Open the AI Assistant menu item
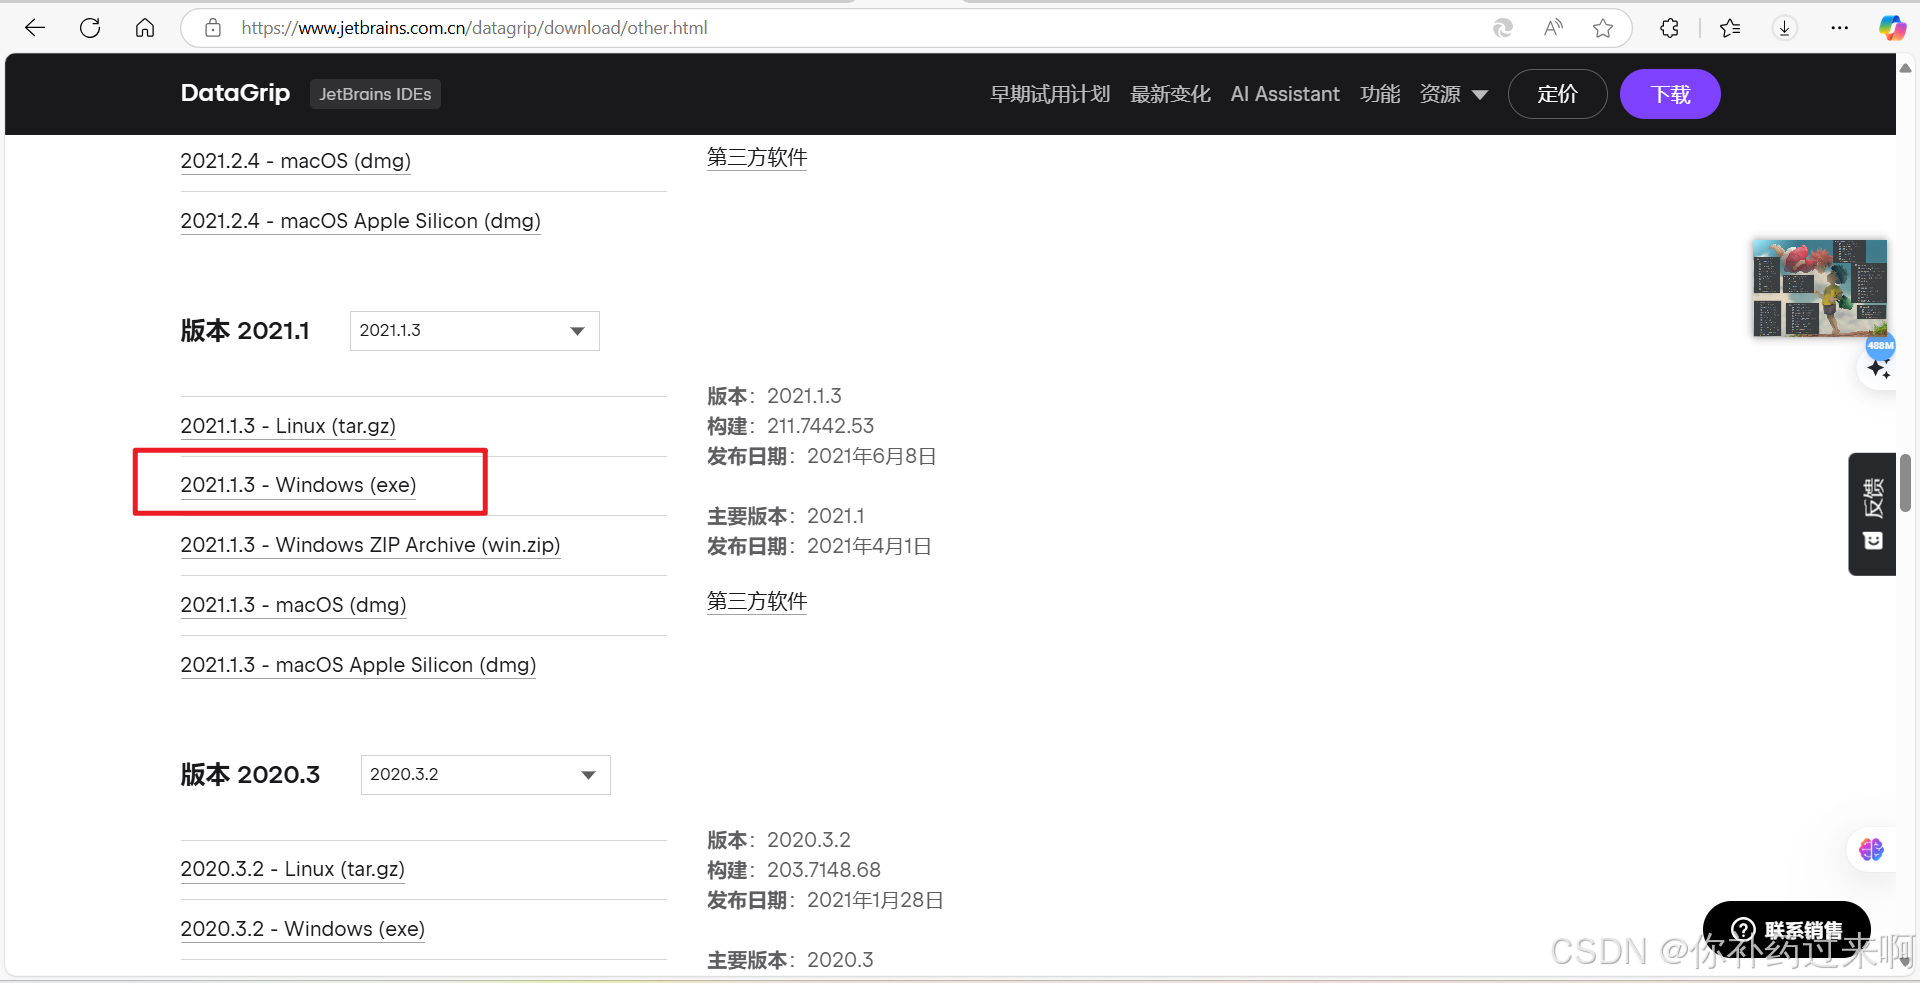 (1285, 94)
